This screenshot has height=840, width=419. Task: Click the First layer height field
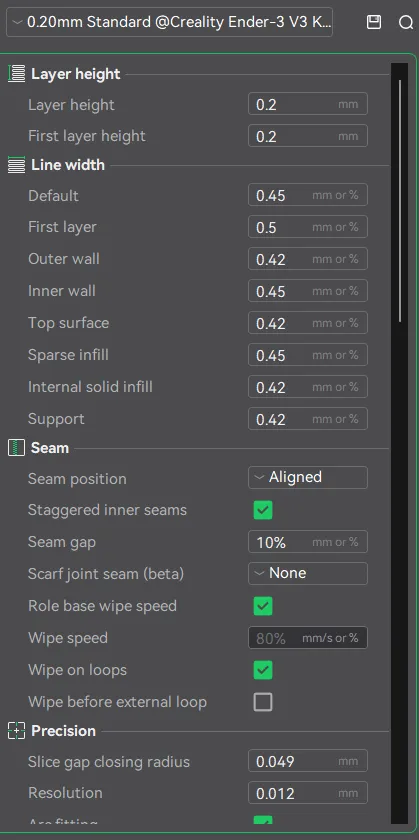tap(308, 136)
